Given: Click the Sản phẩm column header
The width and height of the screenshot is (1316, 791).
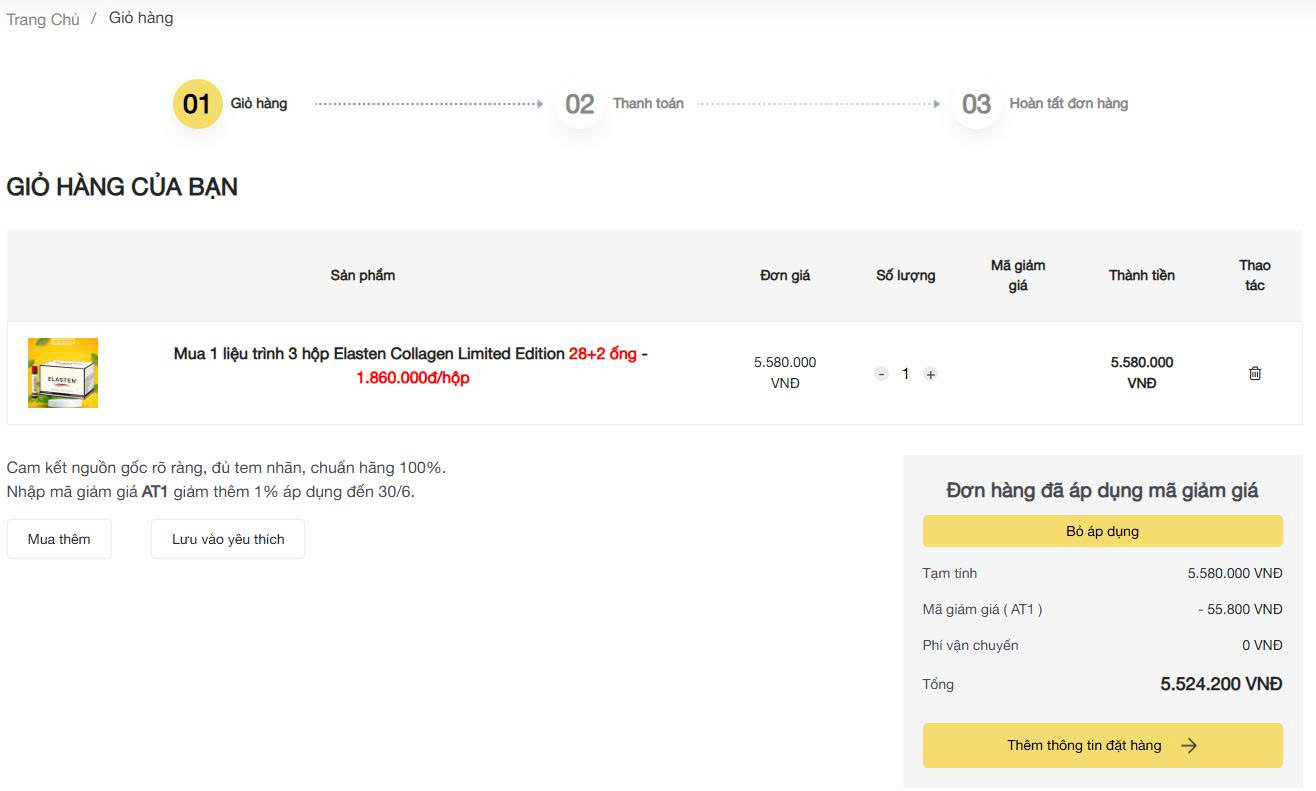Looking at the screenshot, I should pos(363,275).
